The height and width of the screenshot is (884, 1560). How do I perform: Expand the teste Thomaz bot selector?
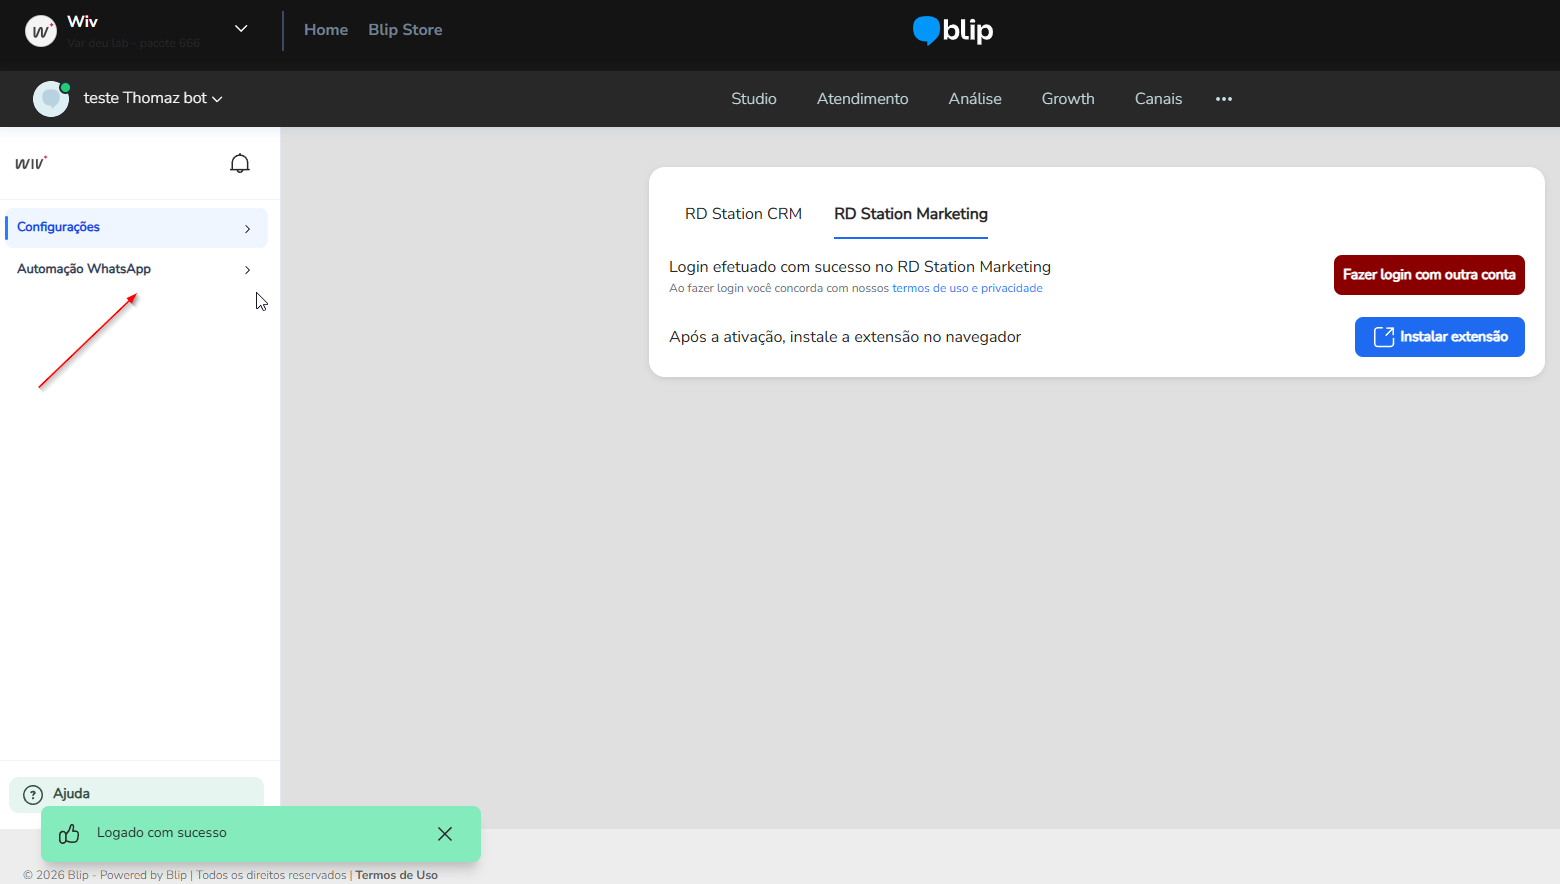(x=153, y=98)
